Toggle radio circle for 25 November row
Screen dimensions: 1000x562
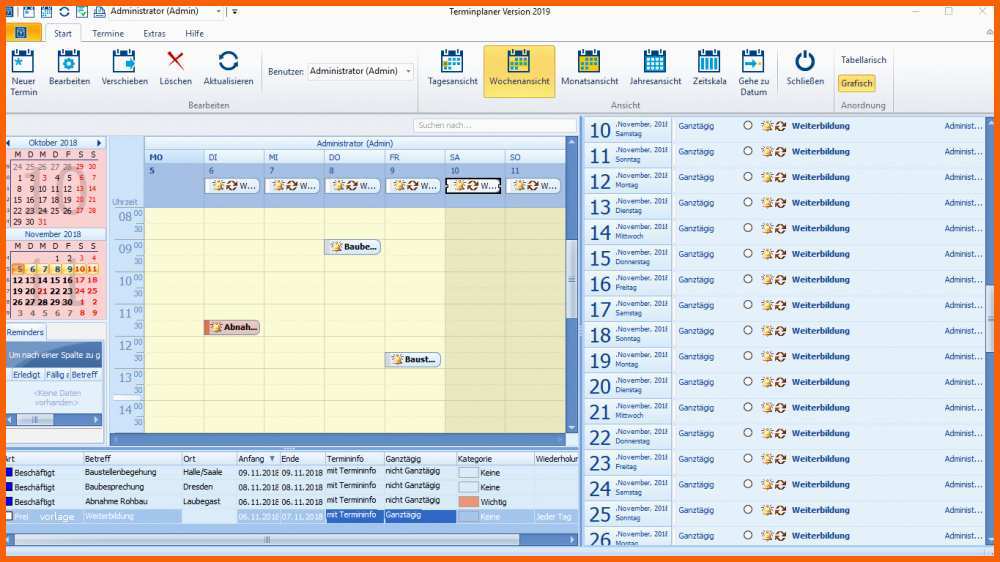[747, 510]
